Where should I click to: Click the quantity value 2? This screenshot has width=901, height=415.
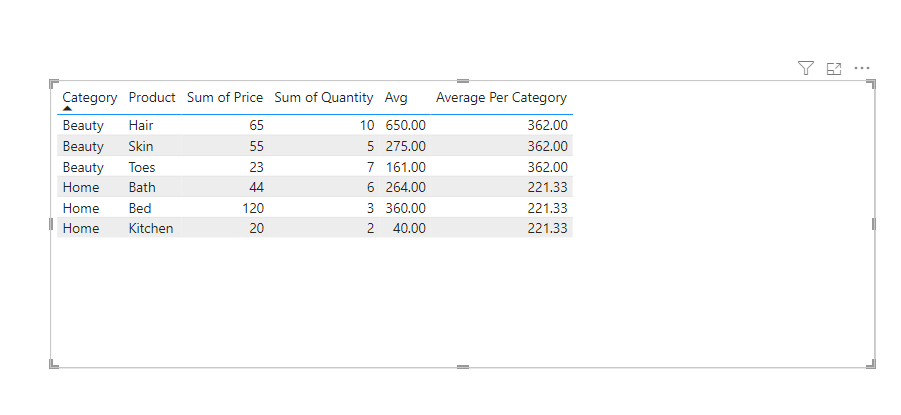pos(371,228)
